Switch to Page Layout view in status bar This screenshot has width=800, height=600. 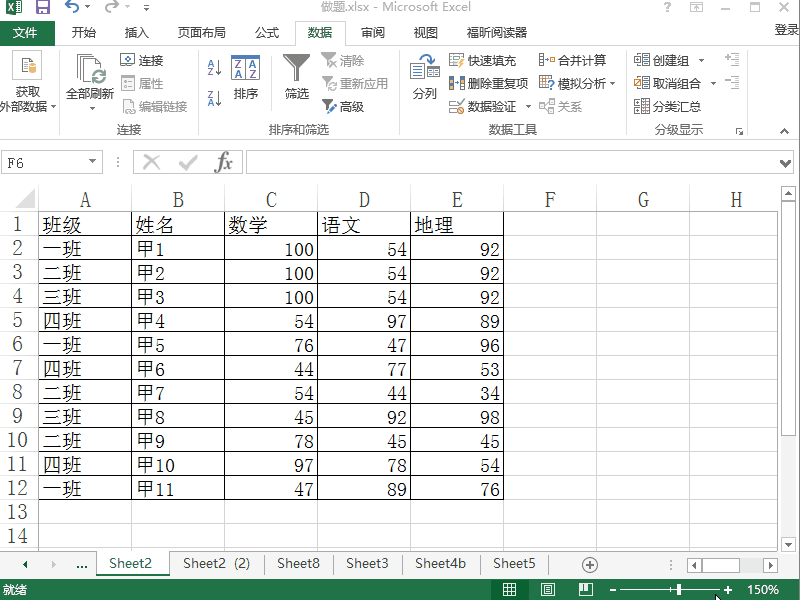pos(548,590)
